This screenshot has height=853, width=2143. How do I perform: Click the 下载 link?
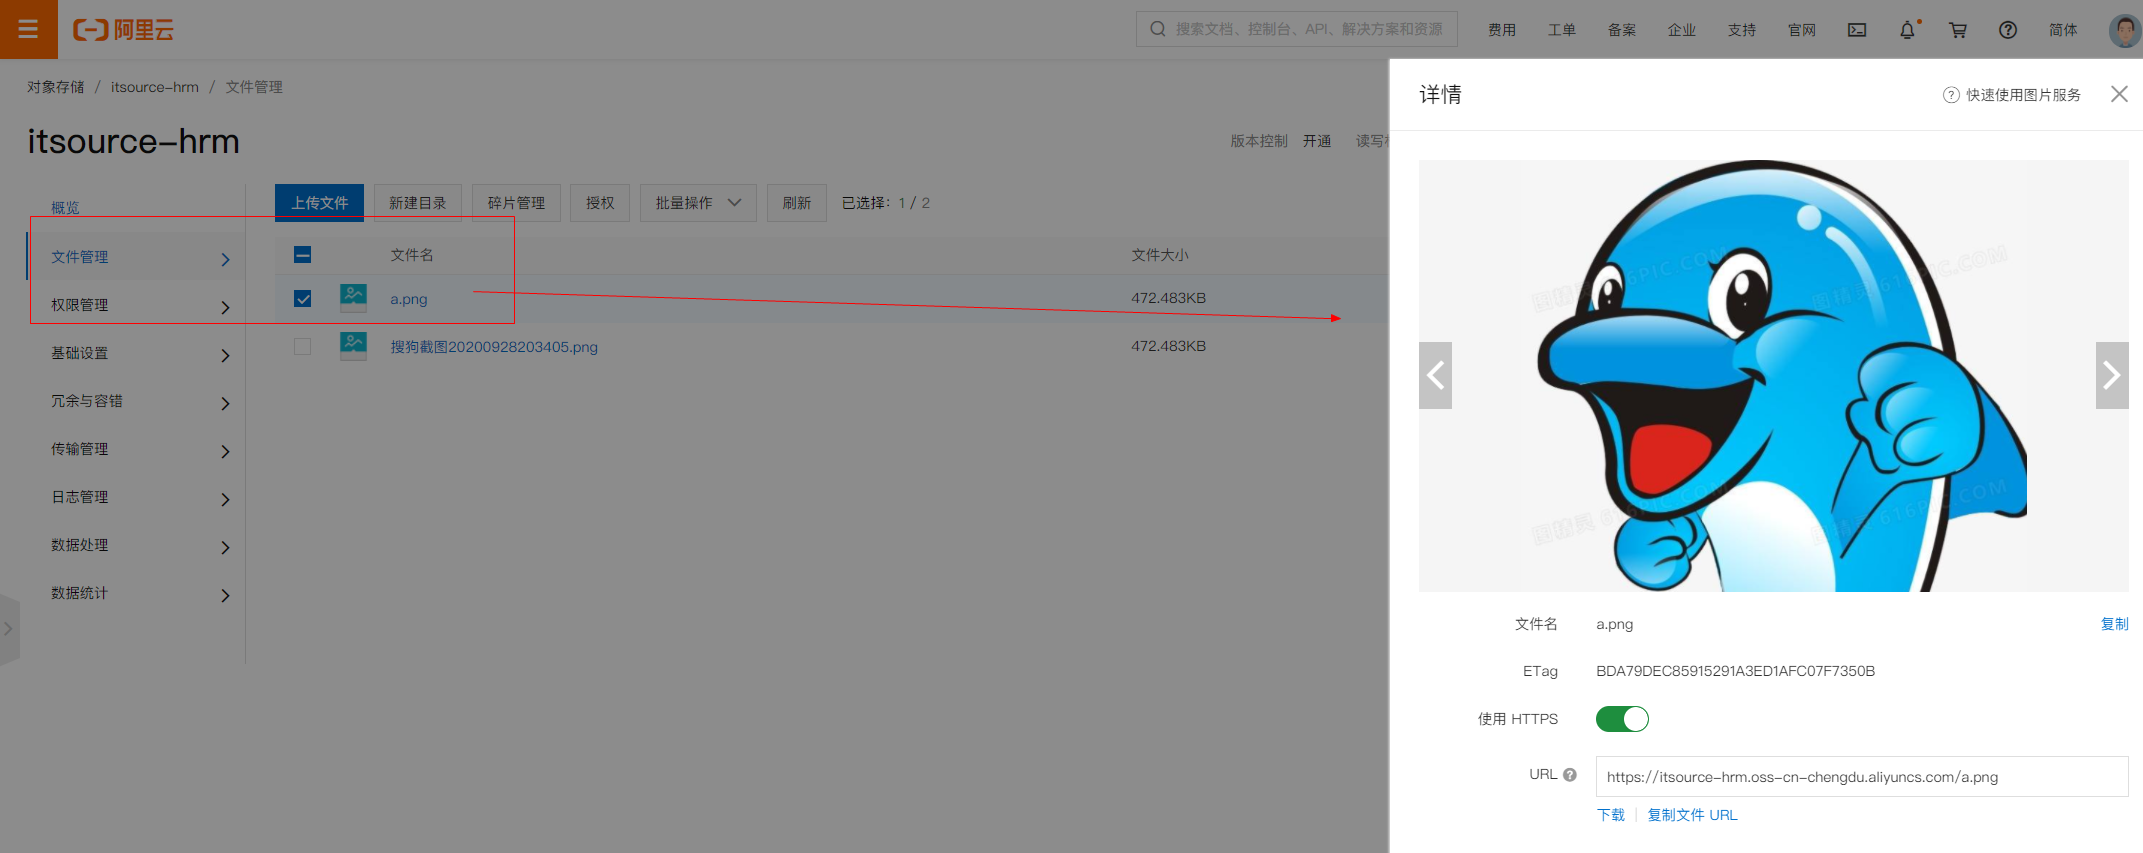click(x=1611, y=815)
